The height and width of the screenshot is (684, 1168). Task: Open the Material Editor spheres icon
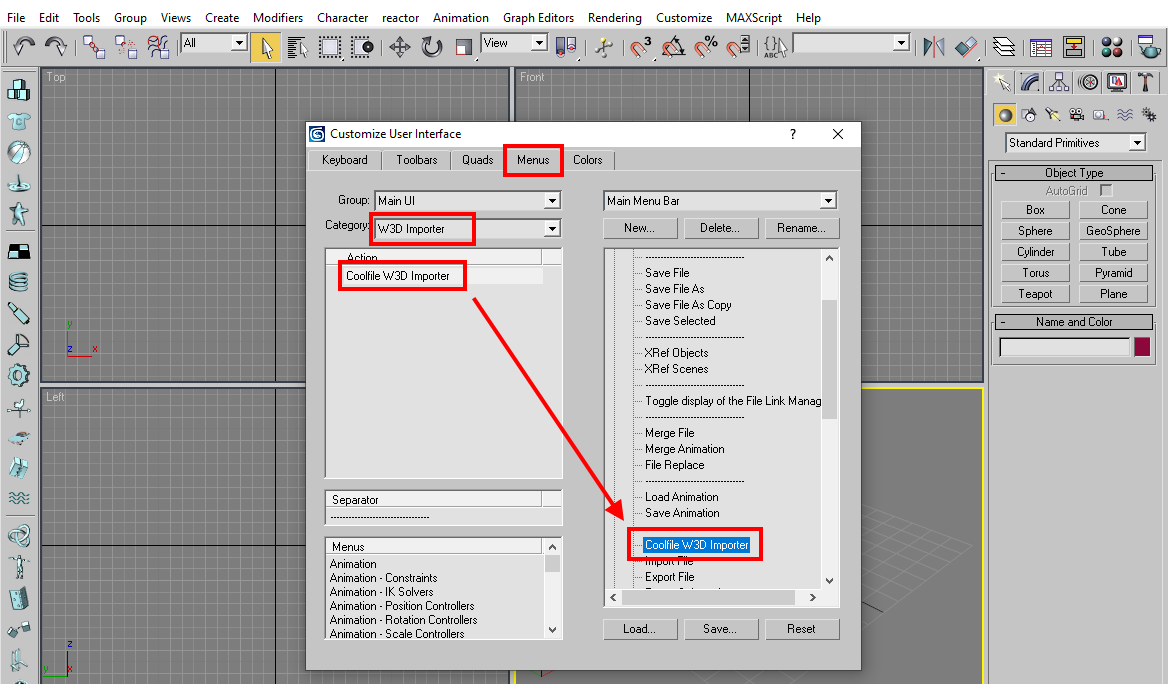pyautogui.click(x=1111, y=47)
